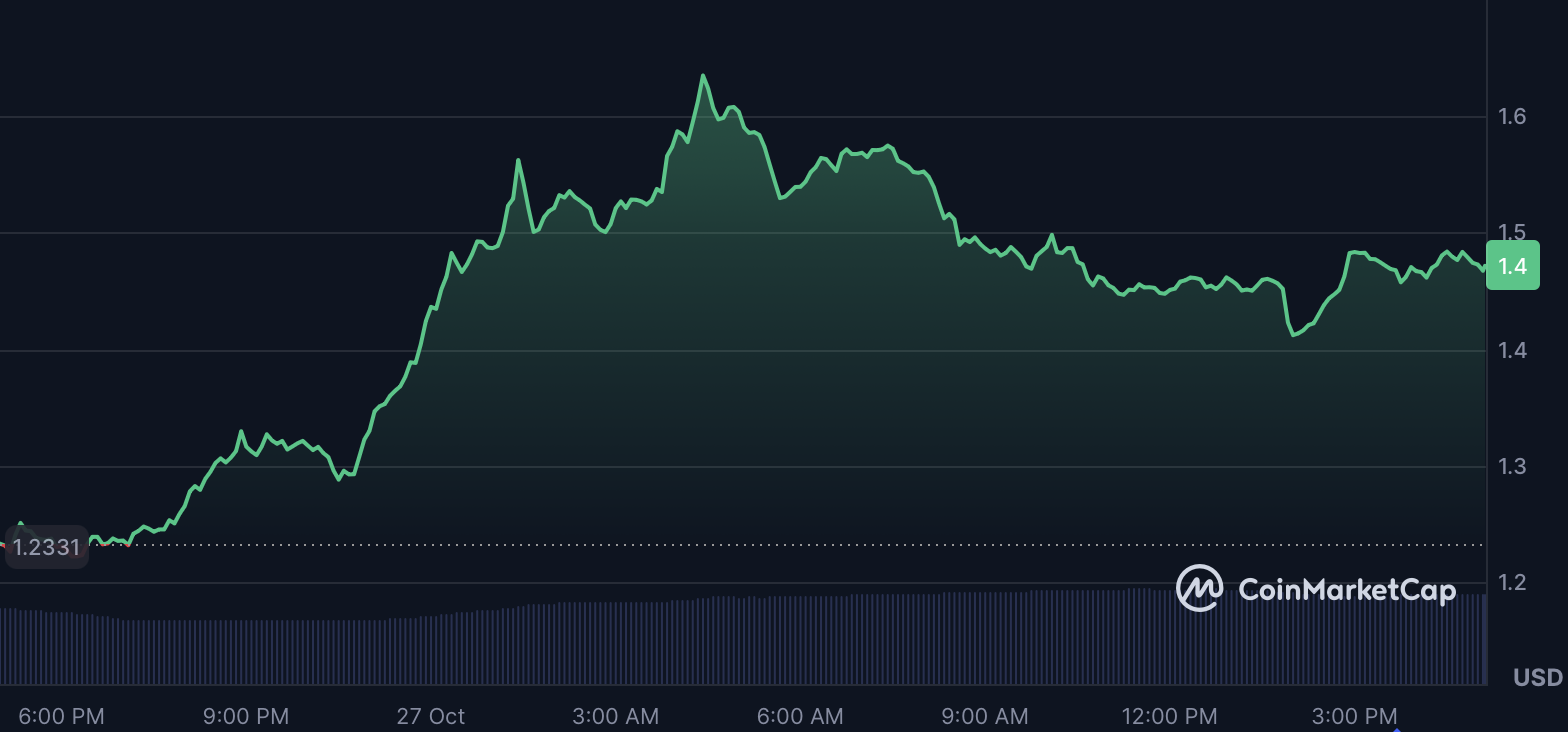Click the USD currency label
The height and width of the screenshot is (732, 1568).
1537,678
